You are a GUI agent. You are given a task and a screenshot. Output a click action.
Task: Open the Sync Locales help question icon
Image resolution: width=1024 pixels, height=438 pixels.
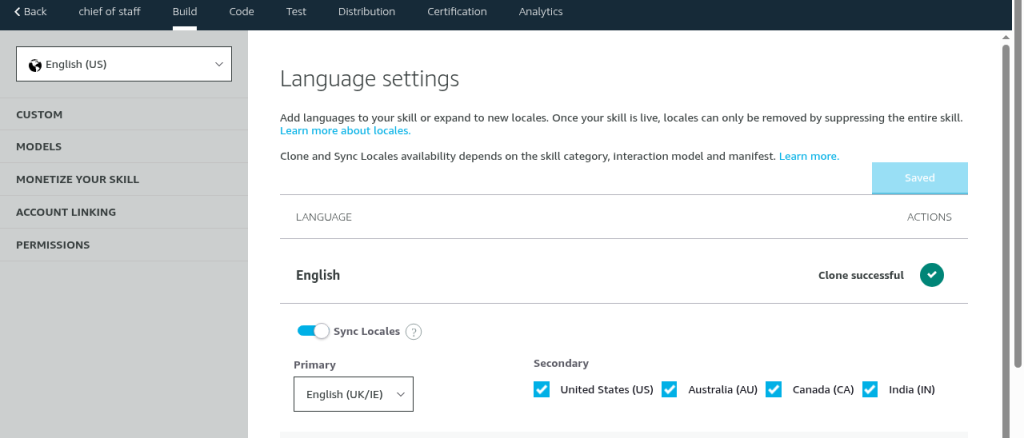click(x=413, y=332)
